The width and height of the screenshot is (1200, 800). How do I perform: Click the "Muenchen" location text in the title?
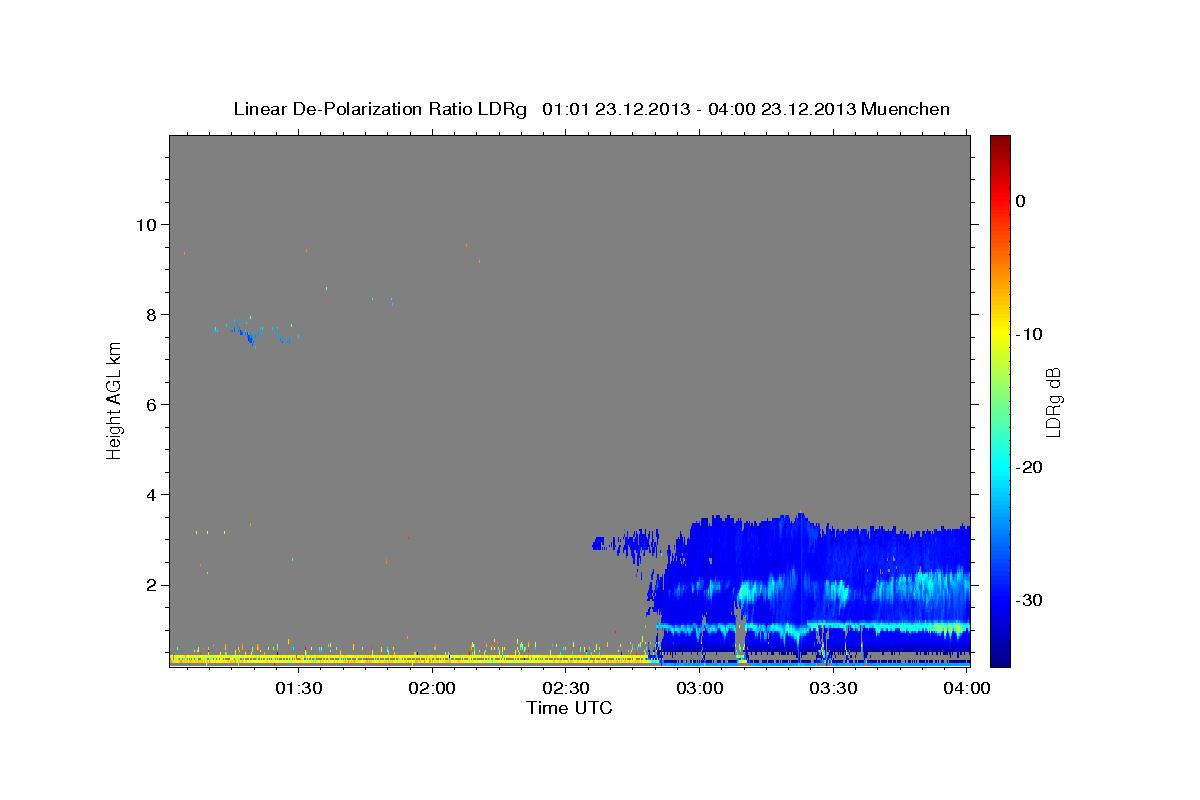(x=906, y=109)
